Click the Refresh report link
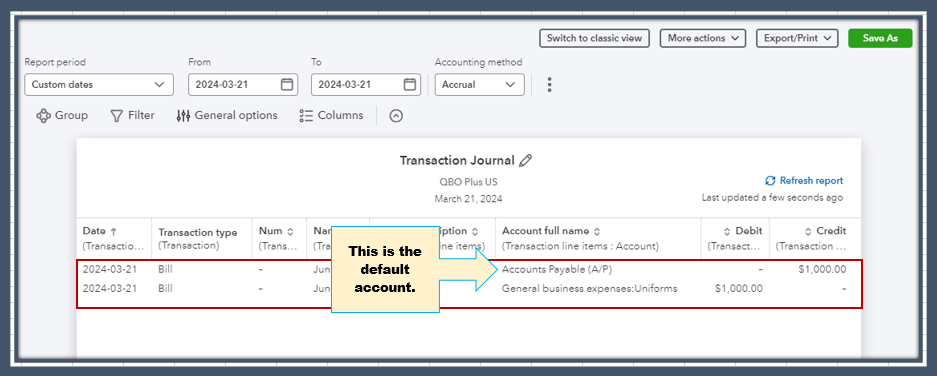Image resolution: width=937 pixels, height=376 pixels. [x=804, y=181]
